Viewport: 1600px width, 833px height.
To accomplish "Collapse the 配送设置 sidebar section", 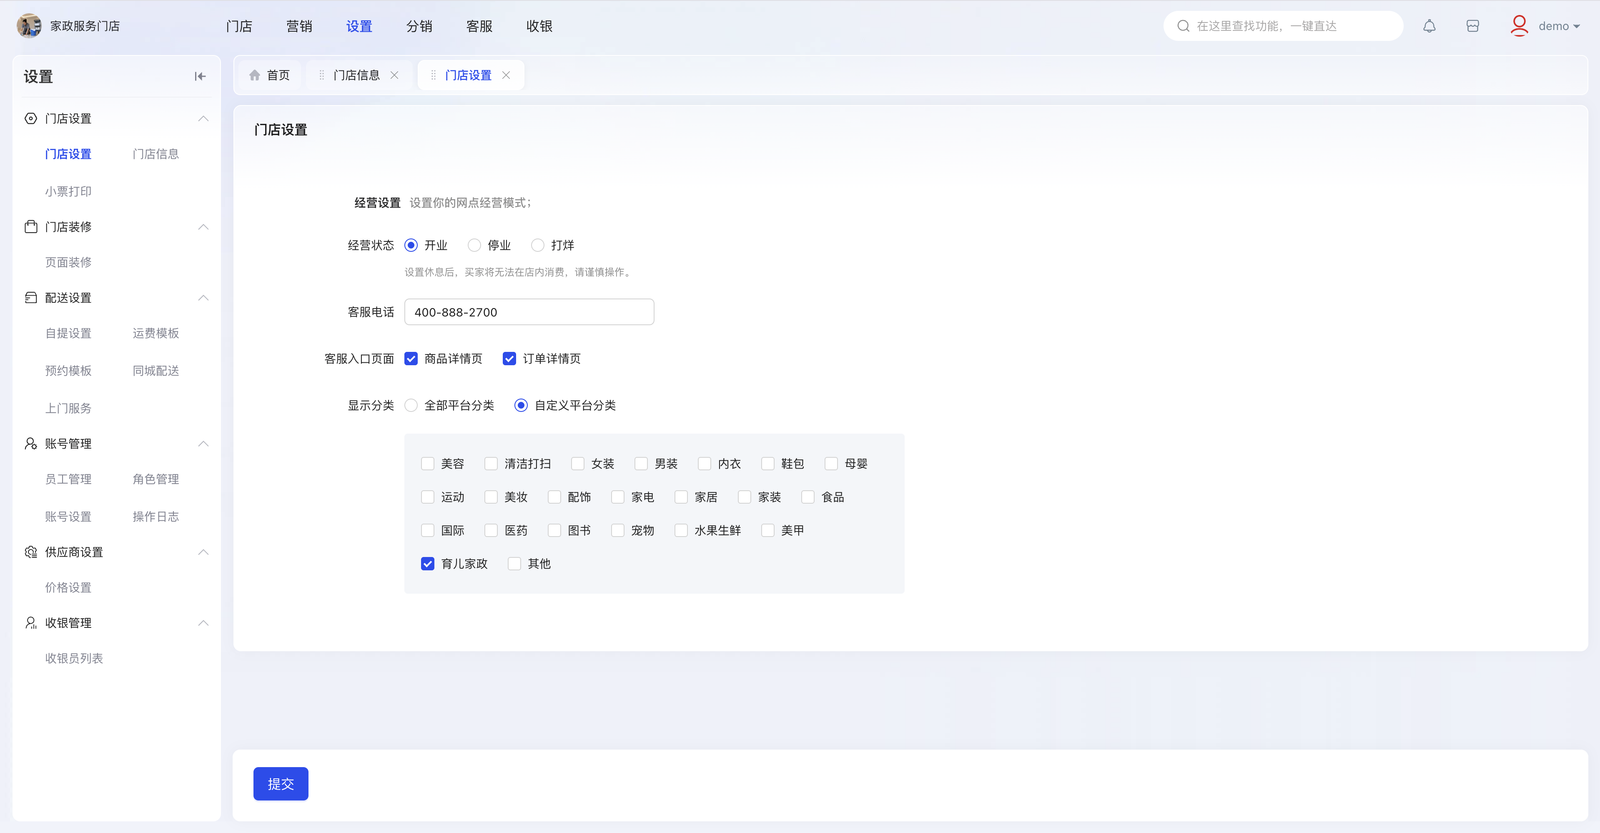I will pos(203,298).
